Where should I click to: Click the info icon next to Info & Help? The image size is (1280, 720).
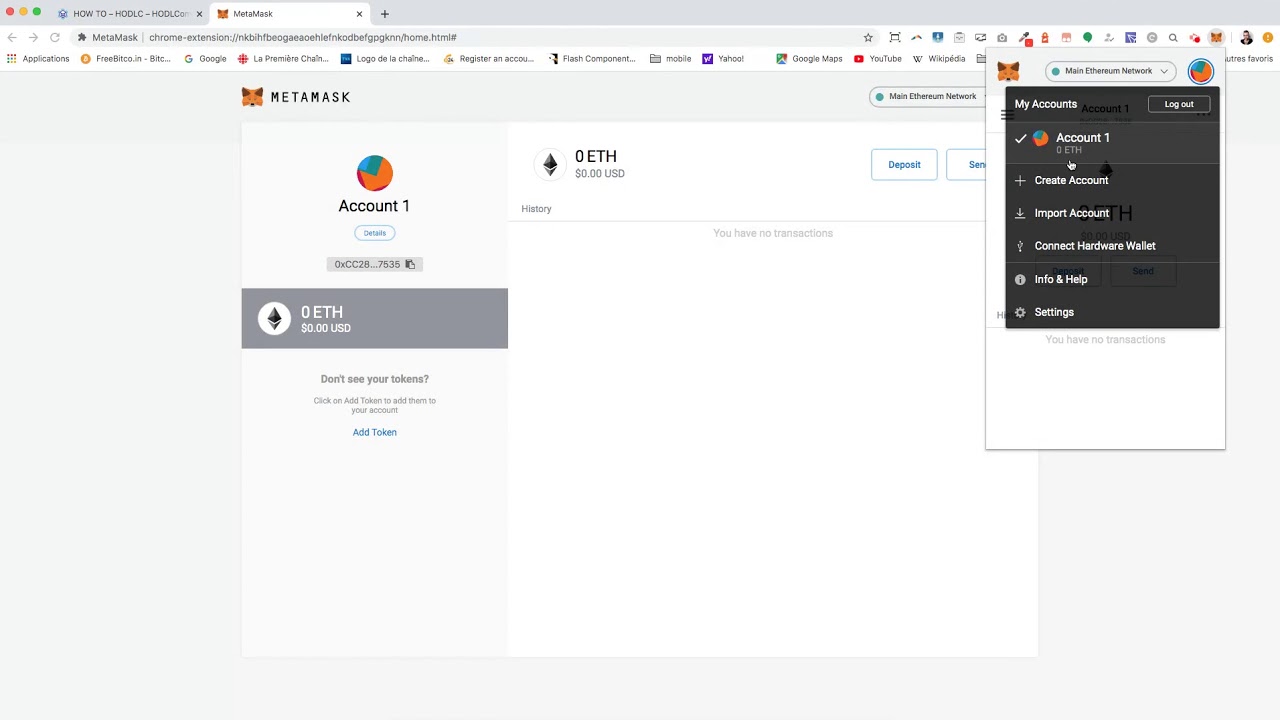1020,279
